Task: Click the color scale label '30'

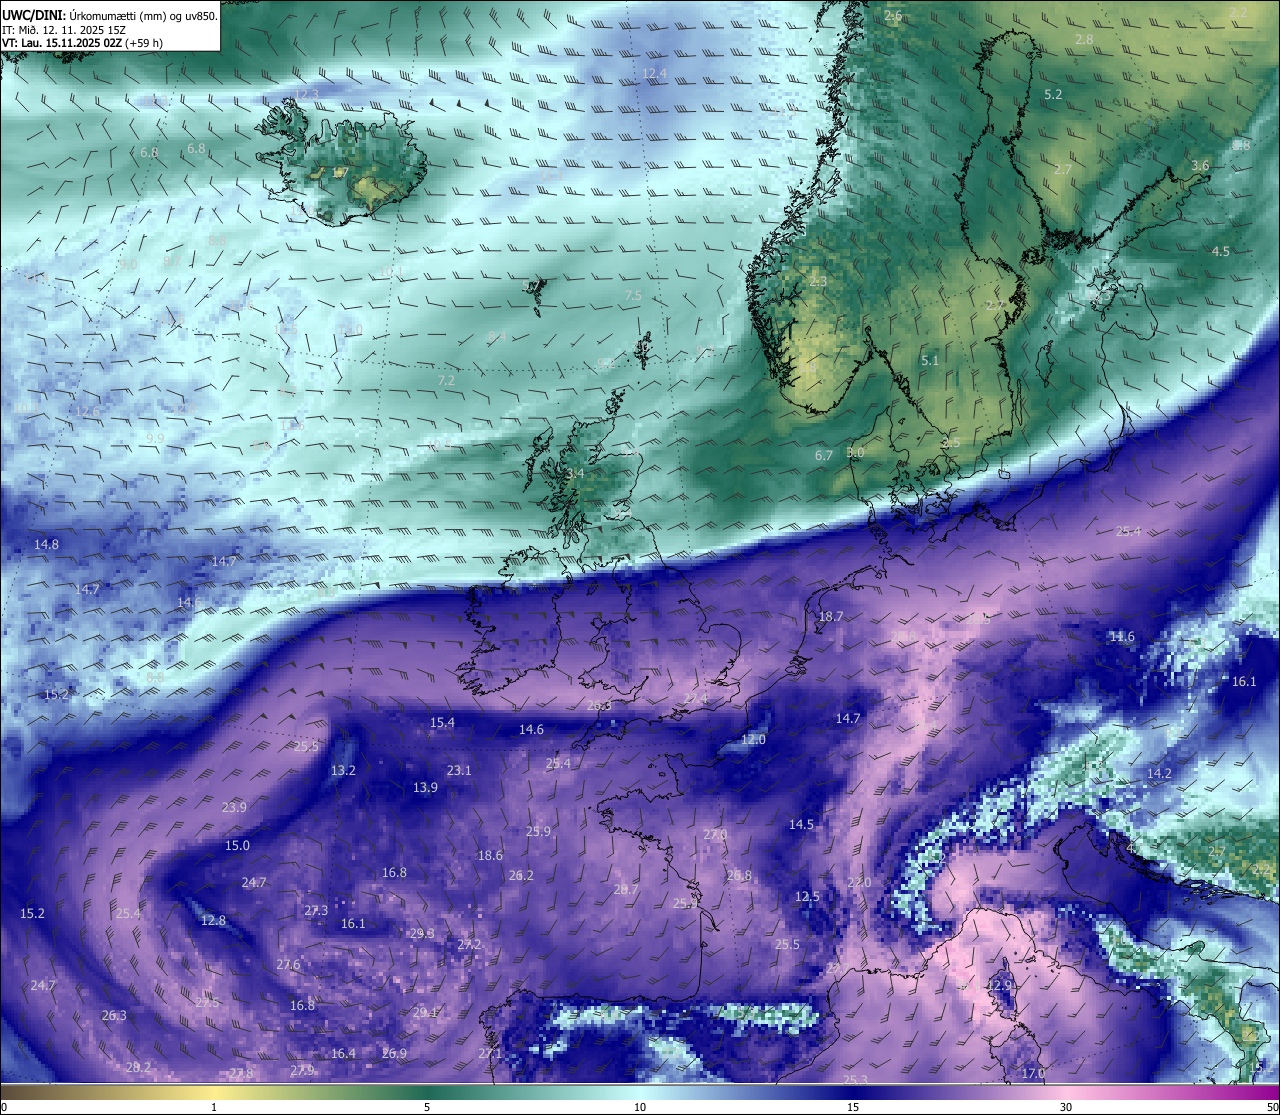Action: click(1066, 1107)
